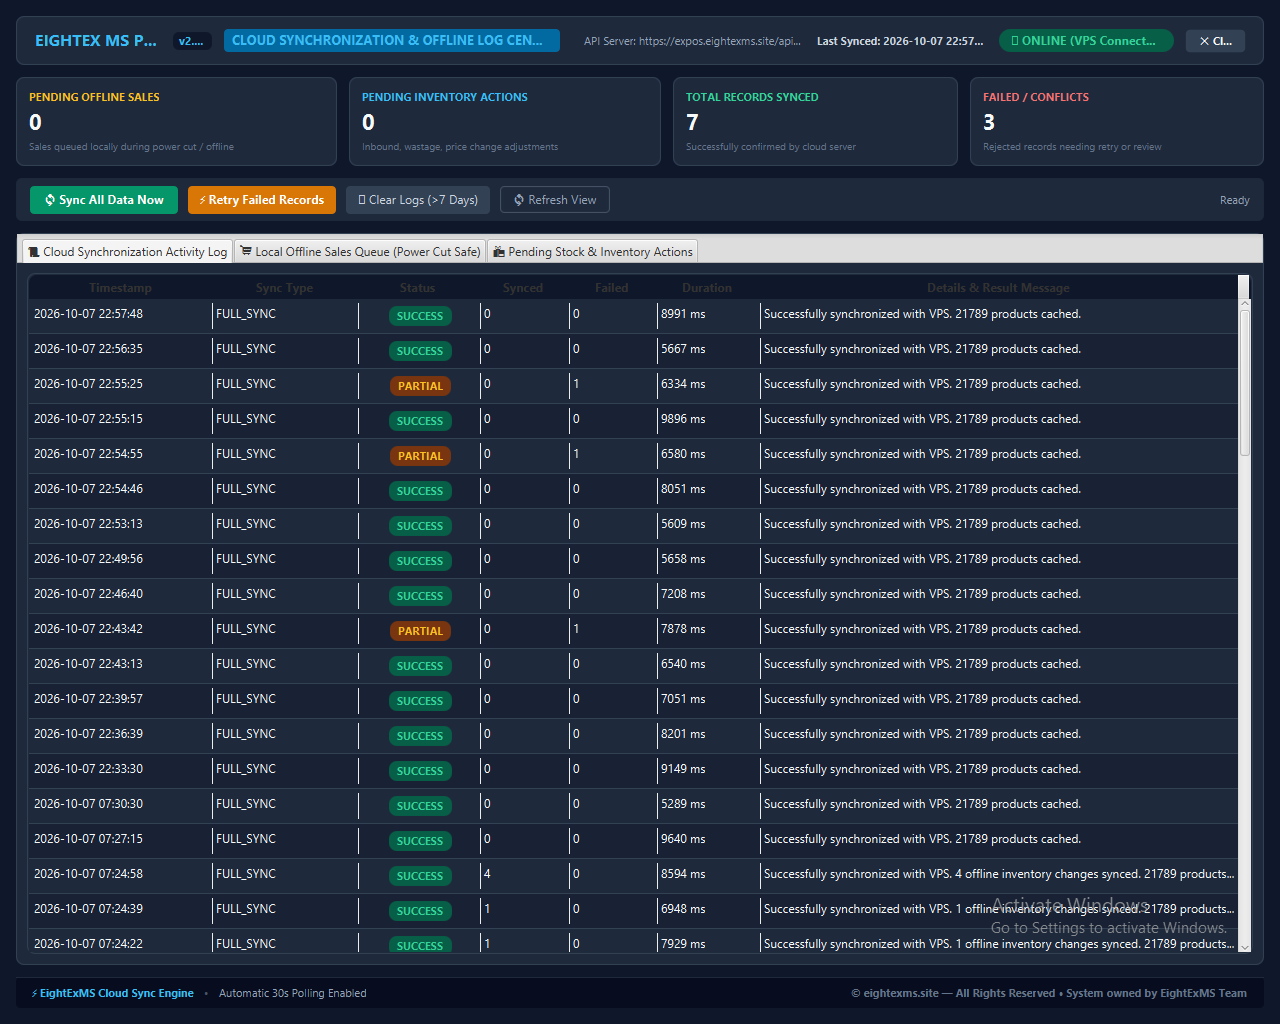Click the result message in the 22:57:48 row
The width and height of the screenshot is (1280, 1024).
[x=922, y=314]
